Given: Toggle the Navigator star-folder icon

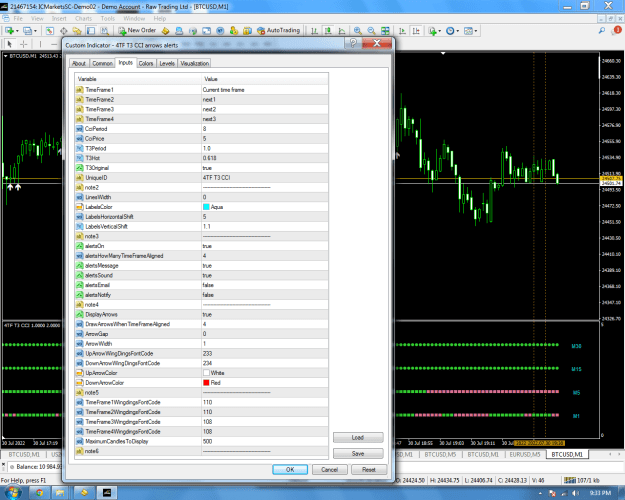Looking at the screenshot, I should [77, 31].
